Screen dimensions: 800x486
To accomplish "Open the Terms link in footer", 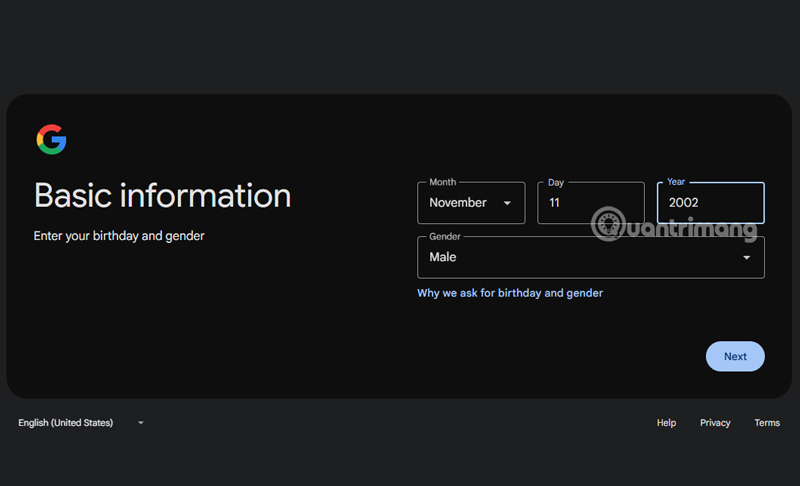I will (x=767, y=423).
